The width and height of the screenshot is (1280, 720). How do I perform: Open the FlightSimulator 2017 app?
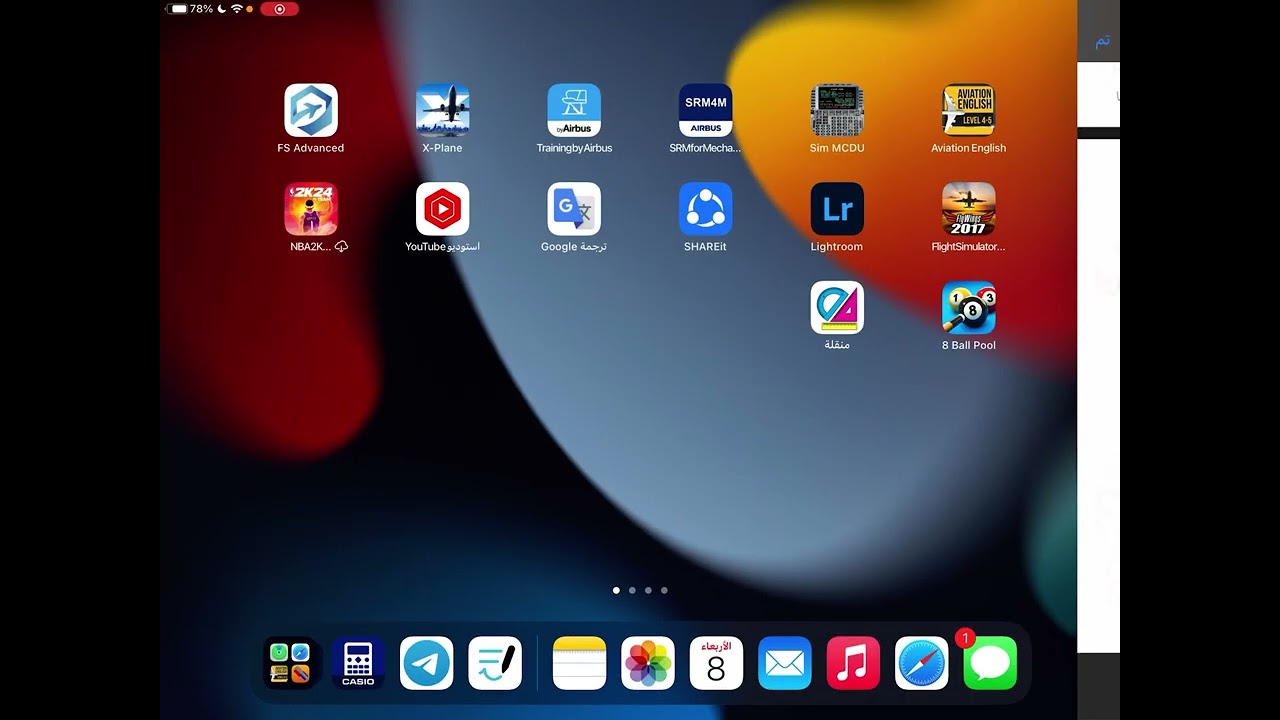[x=968, y=209]
